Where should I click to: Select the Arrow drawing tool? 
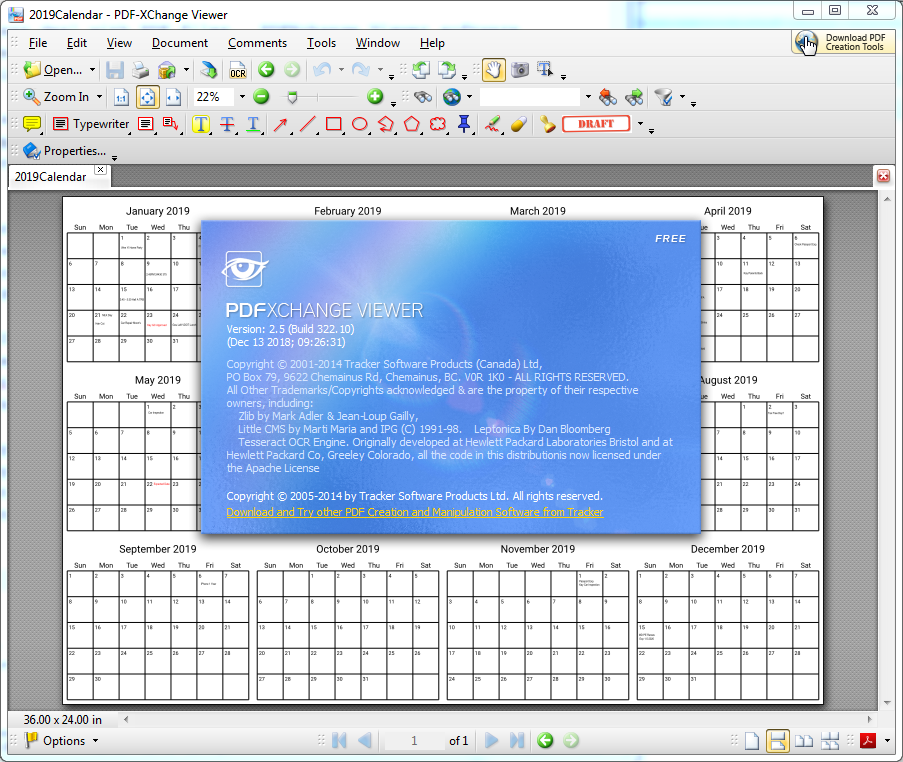pyautogui.click(x=280, y=124)
